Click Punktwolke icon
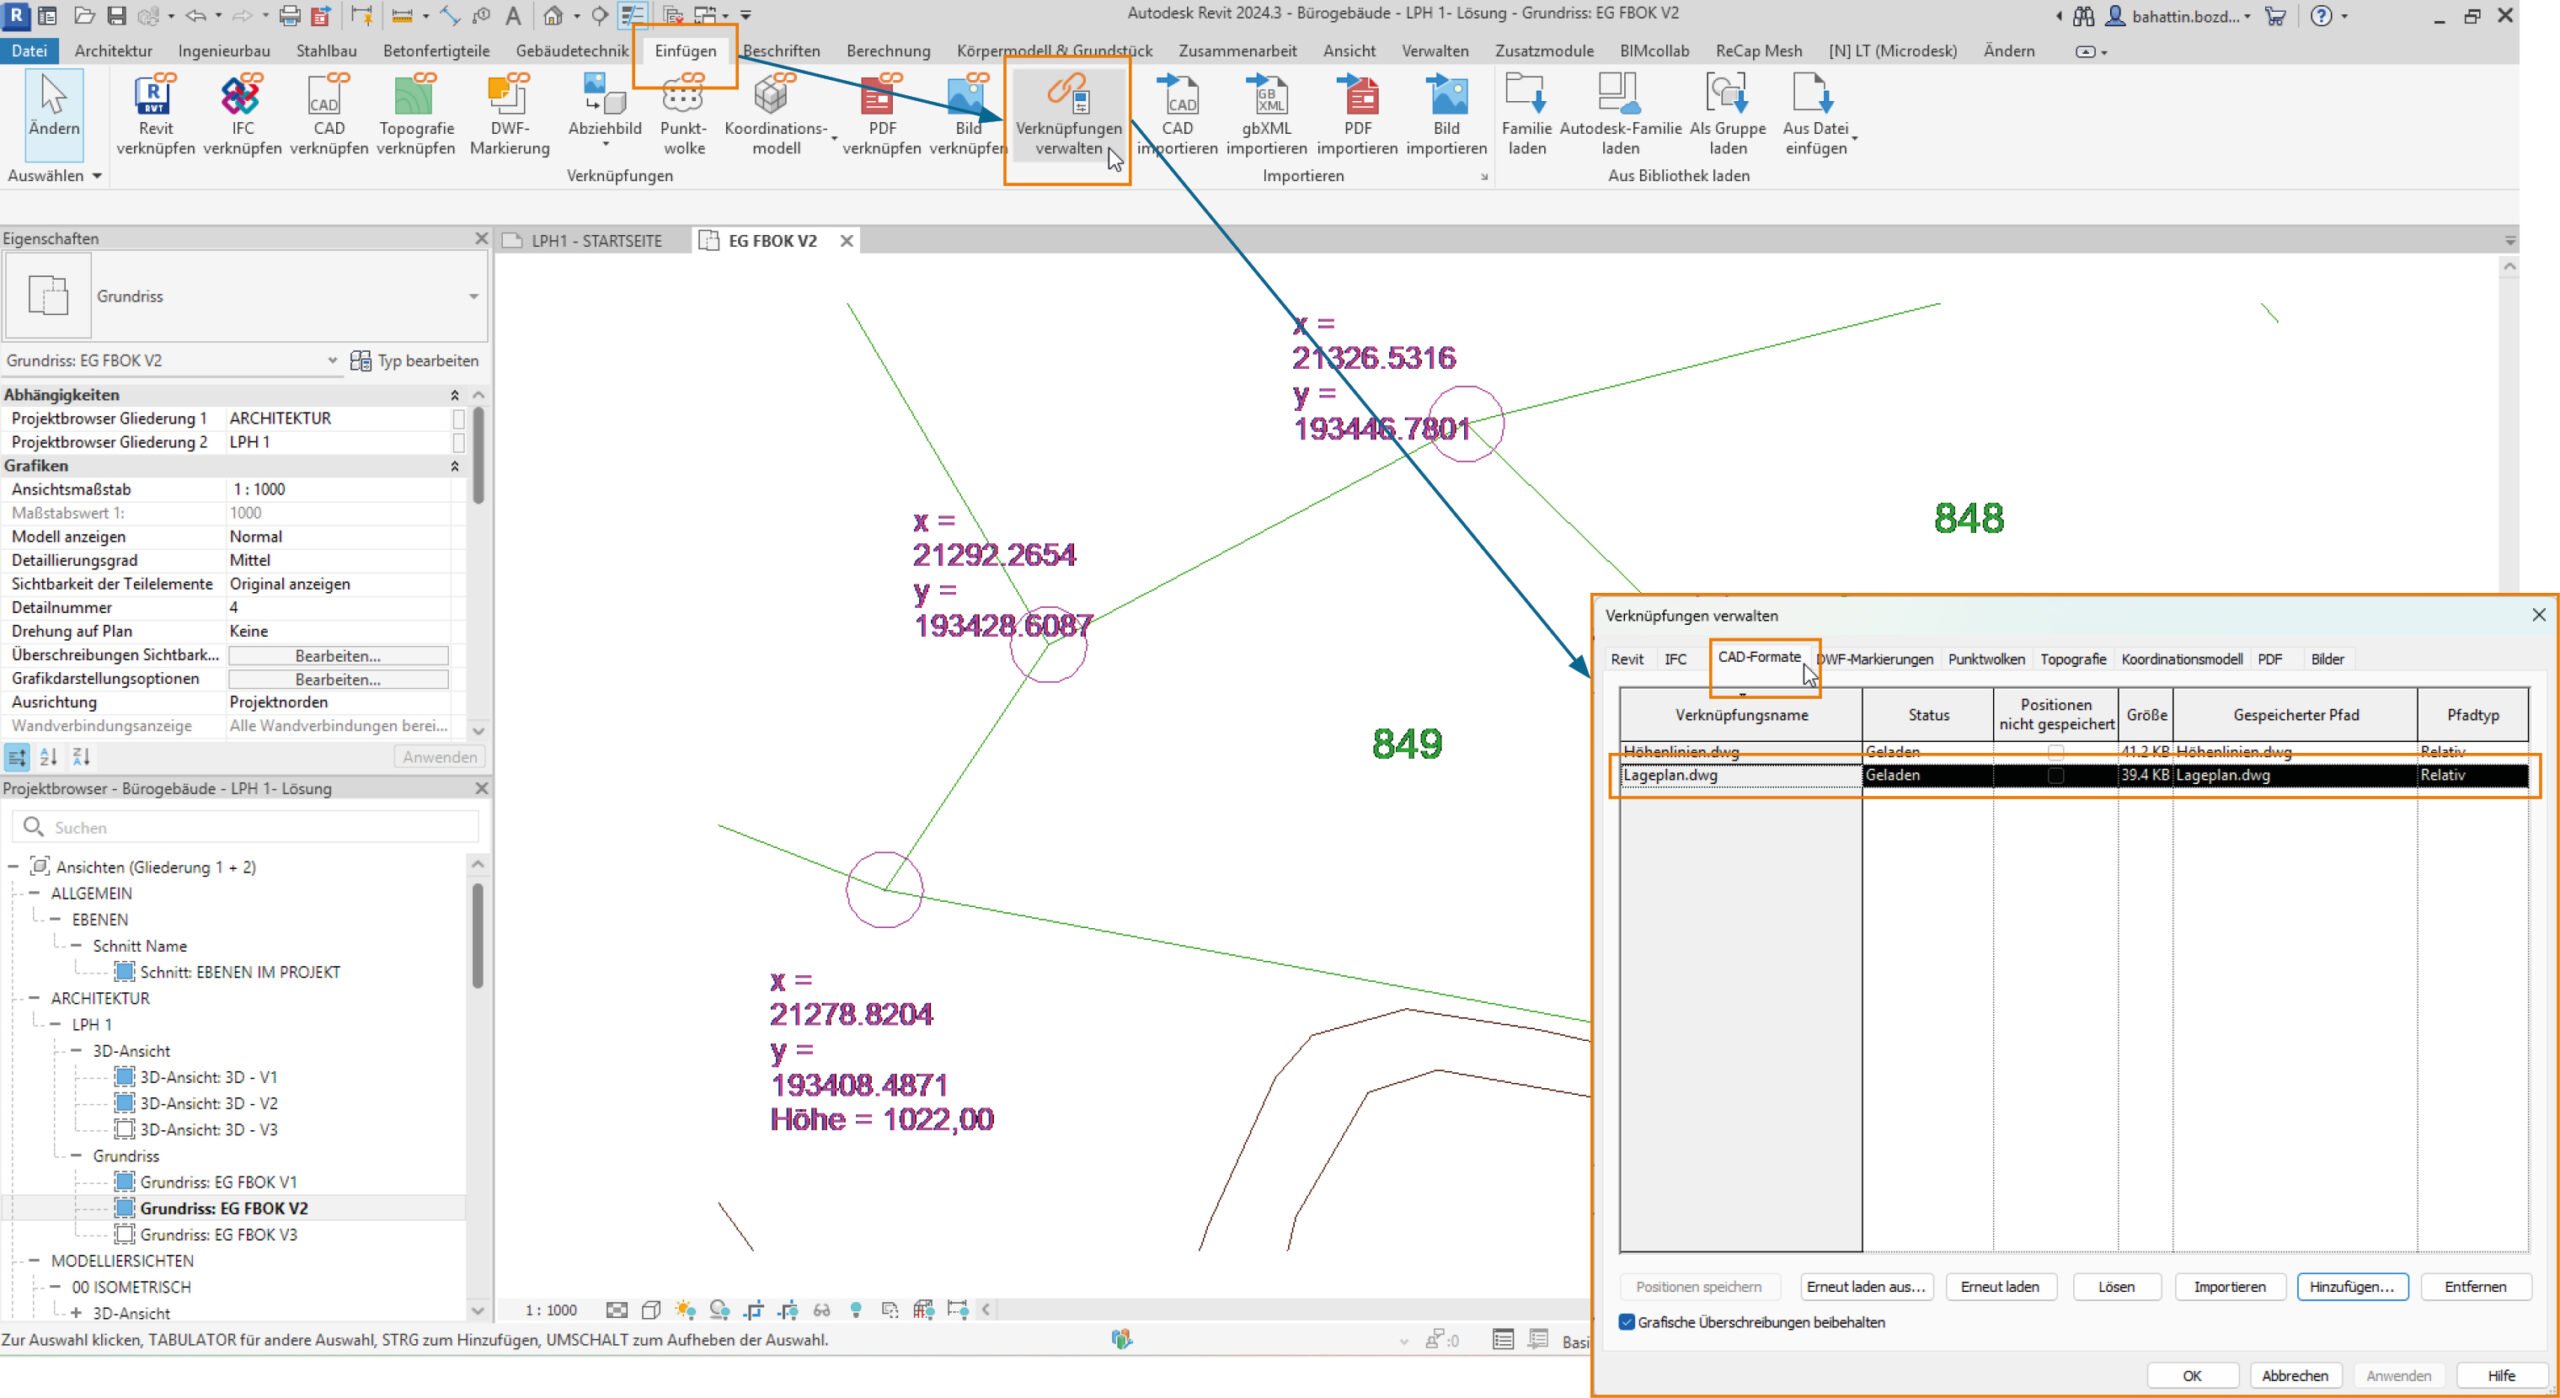 click(683, 96)
